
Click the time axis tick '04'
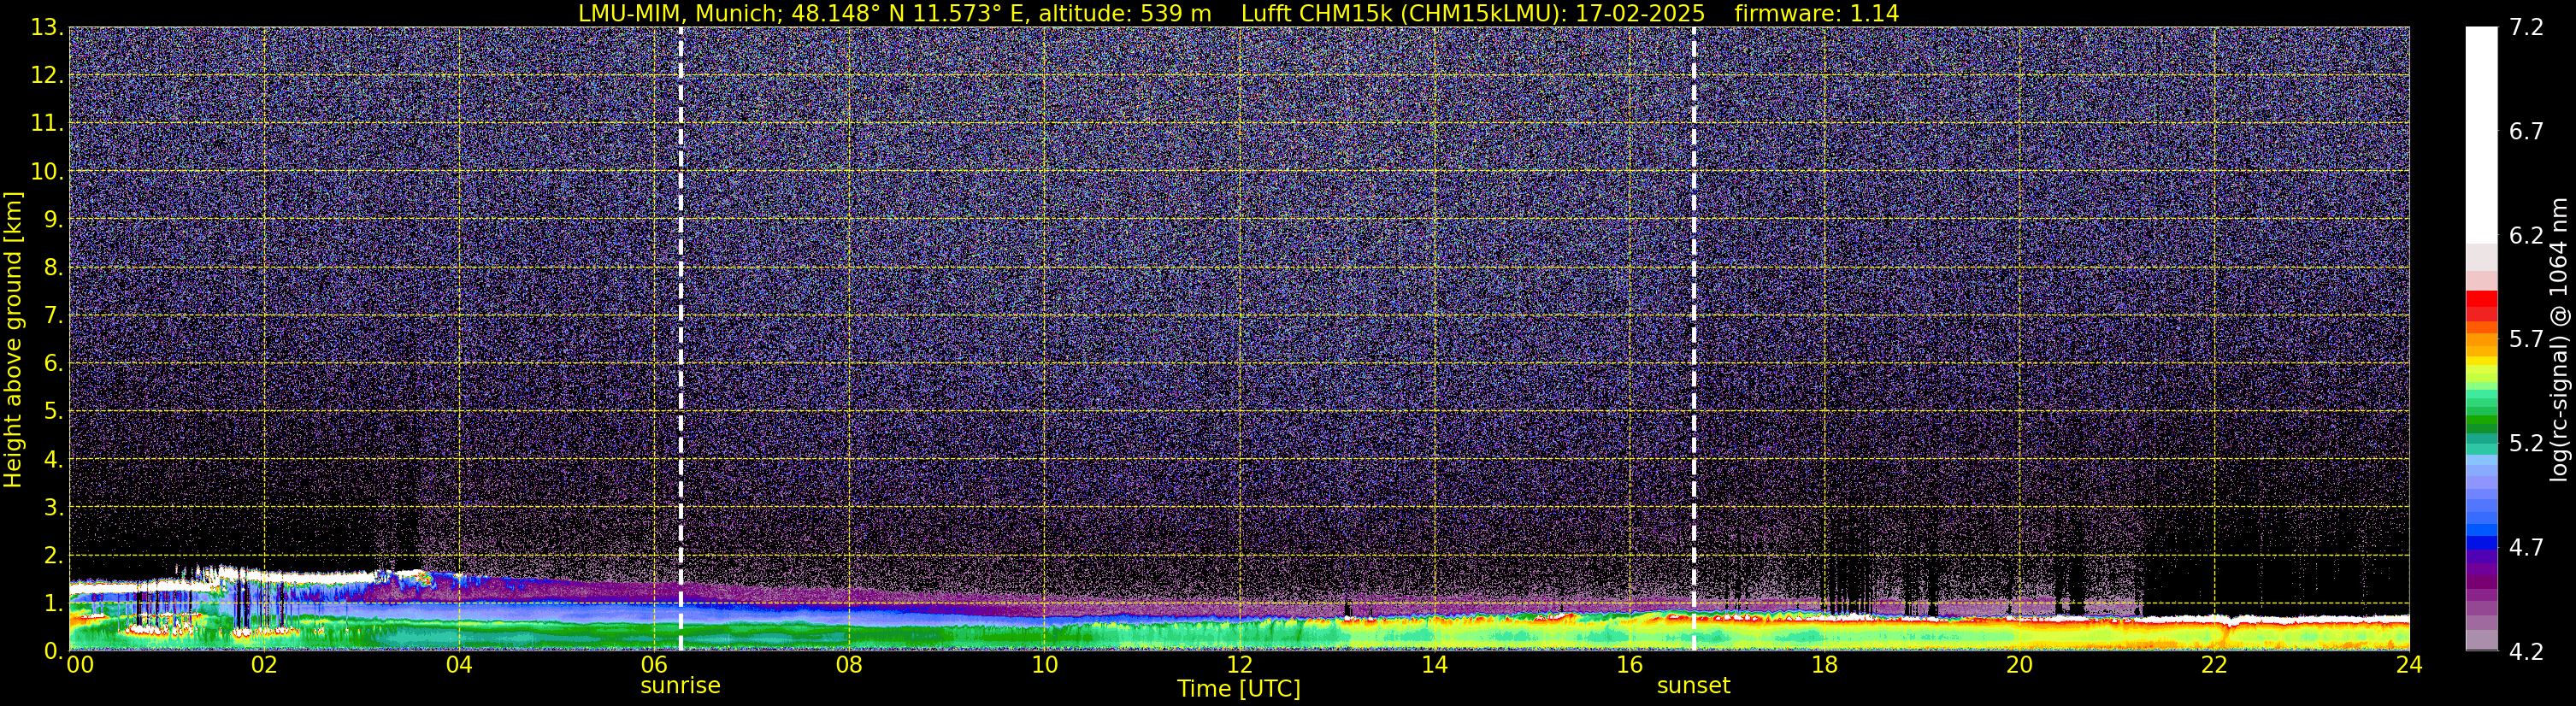click(x=459, y=665)
